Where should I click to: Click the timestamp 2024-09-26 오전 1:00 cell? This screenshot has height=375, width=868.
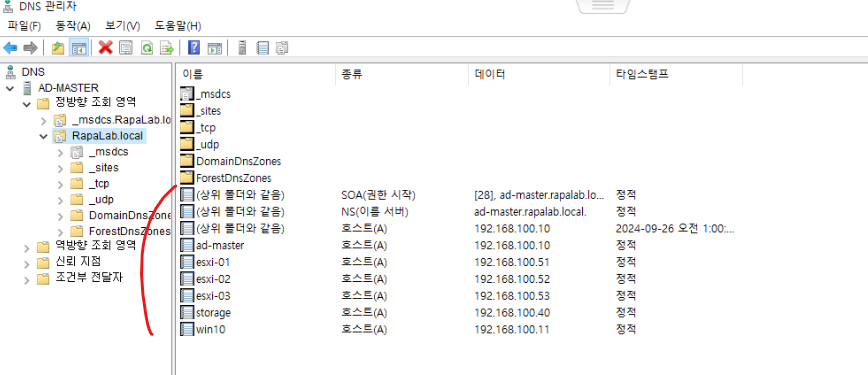[x=675, y=228]
